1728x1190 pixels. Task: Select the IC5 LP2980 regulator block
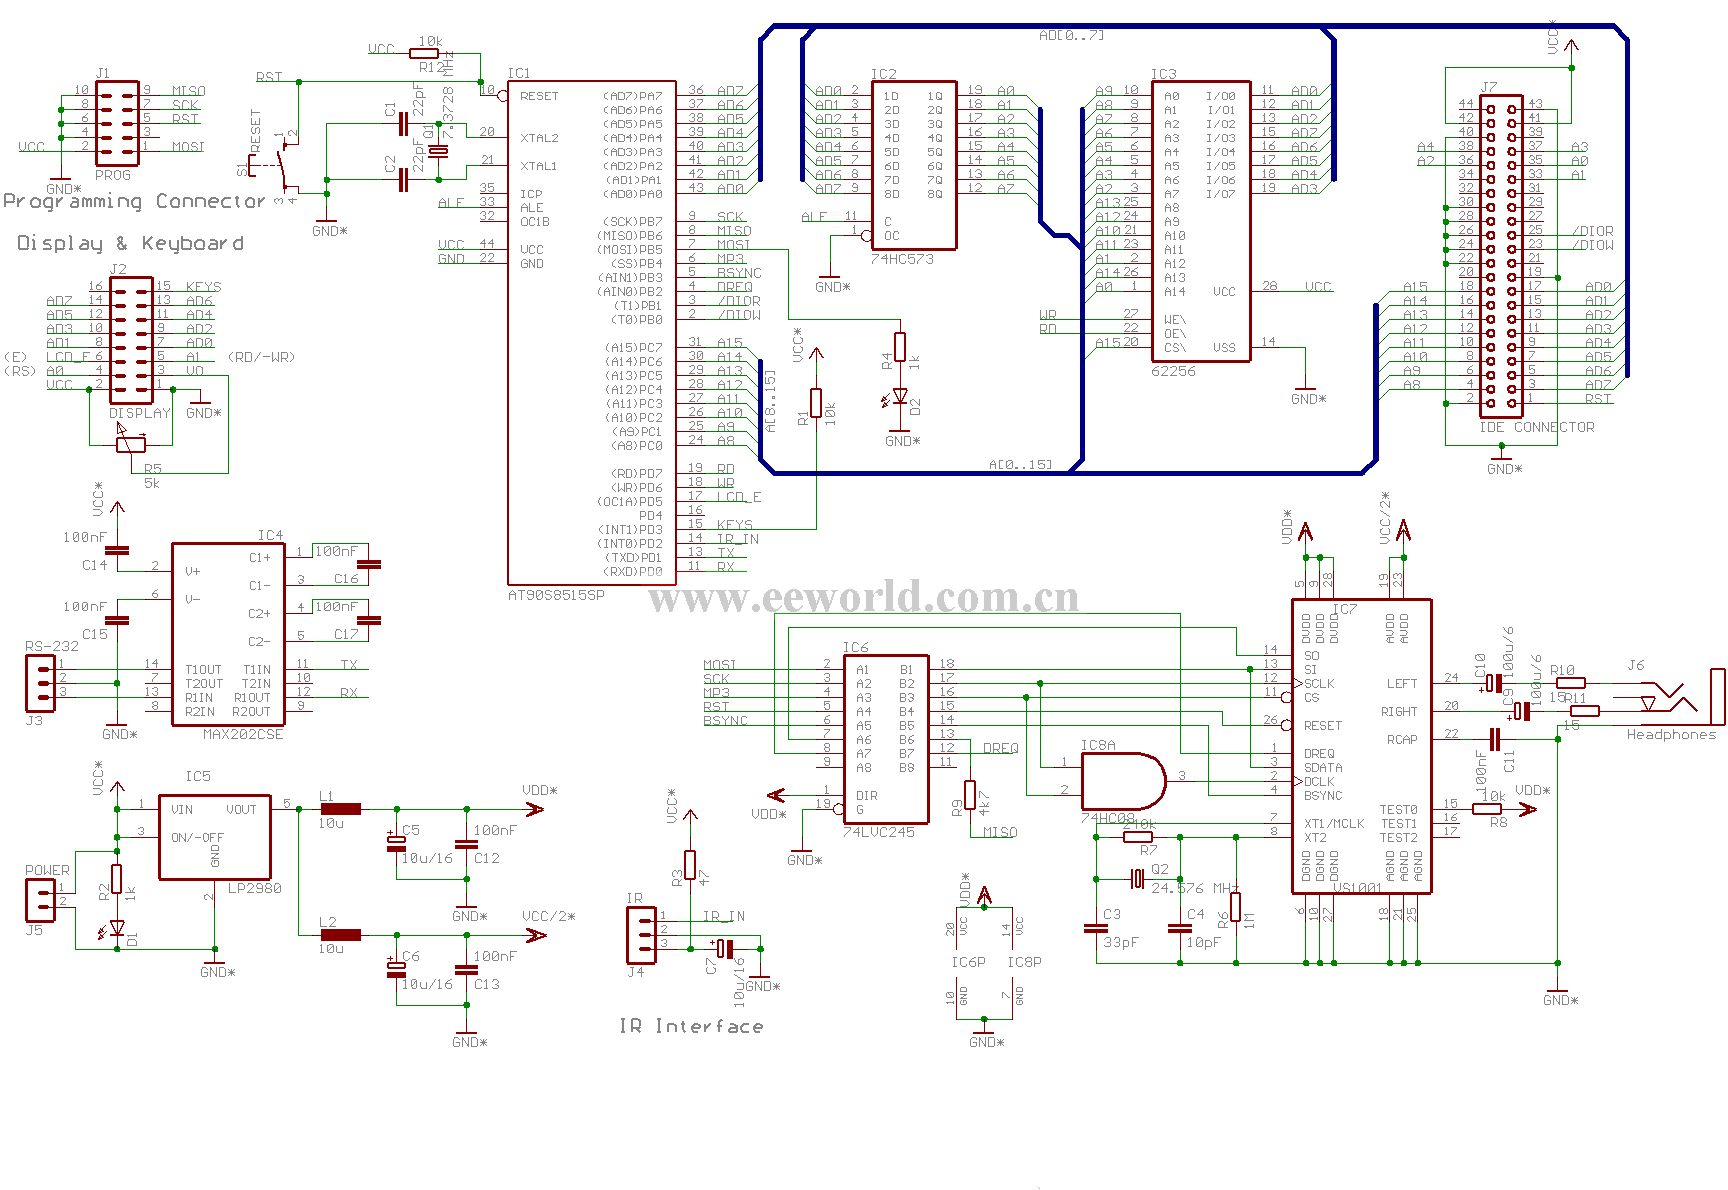tap(215, 837)
